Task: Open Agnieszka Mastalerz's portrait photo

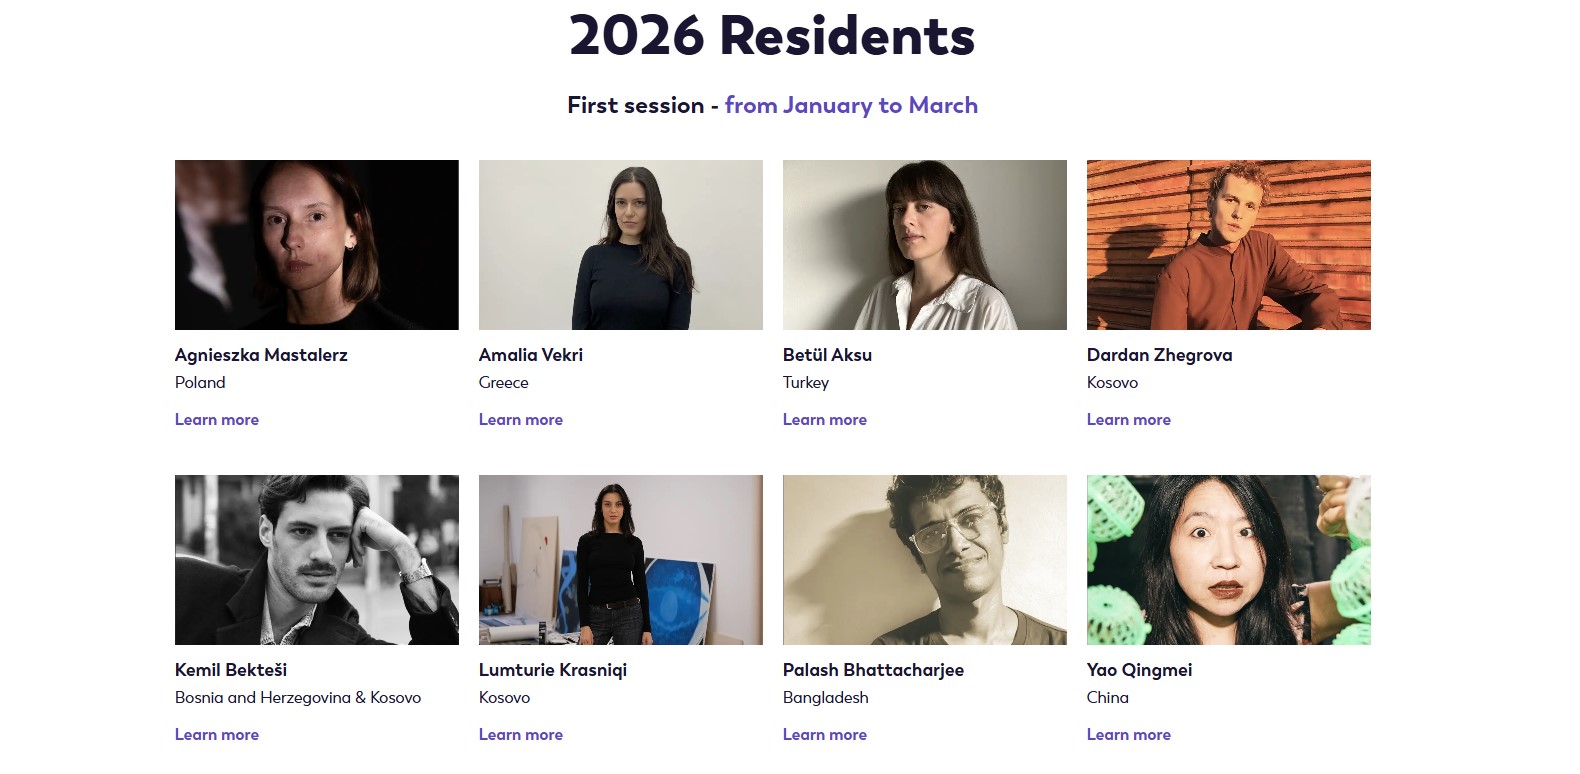Action: pyautogui.click(x=316, y=245)
